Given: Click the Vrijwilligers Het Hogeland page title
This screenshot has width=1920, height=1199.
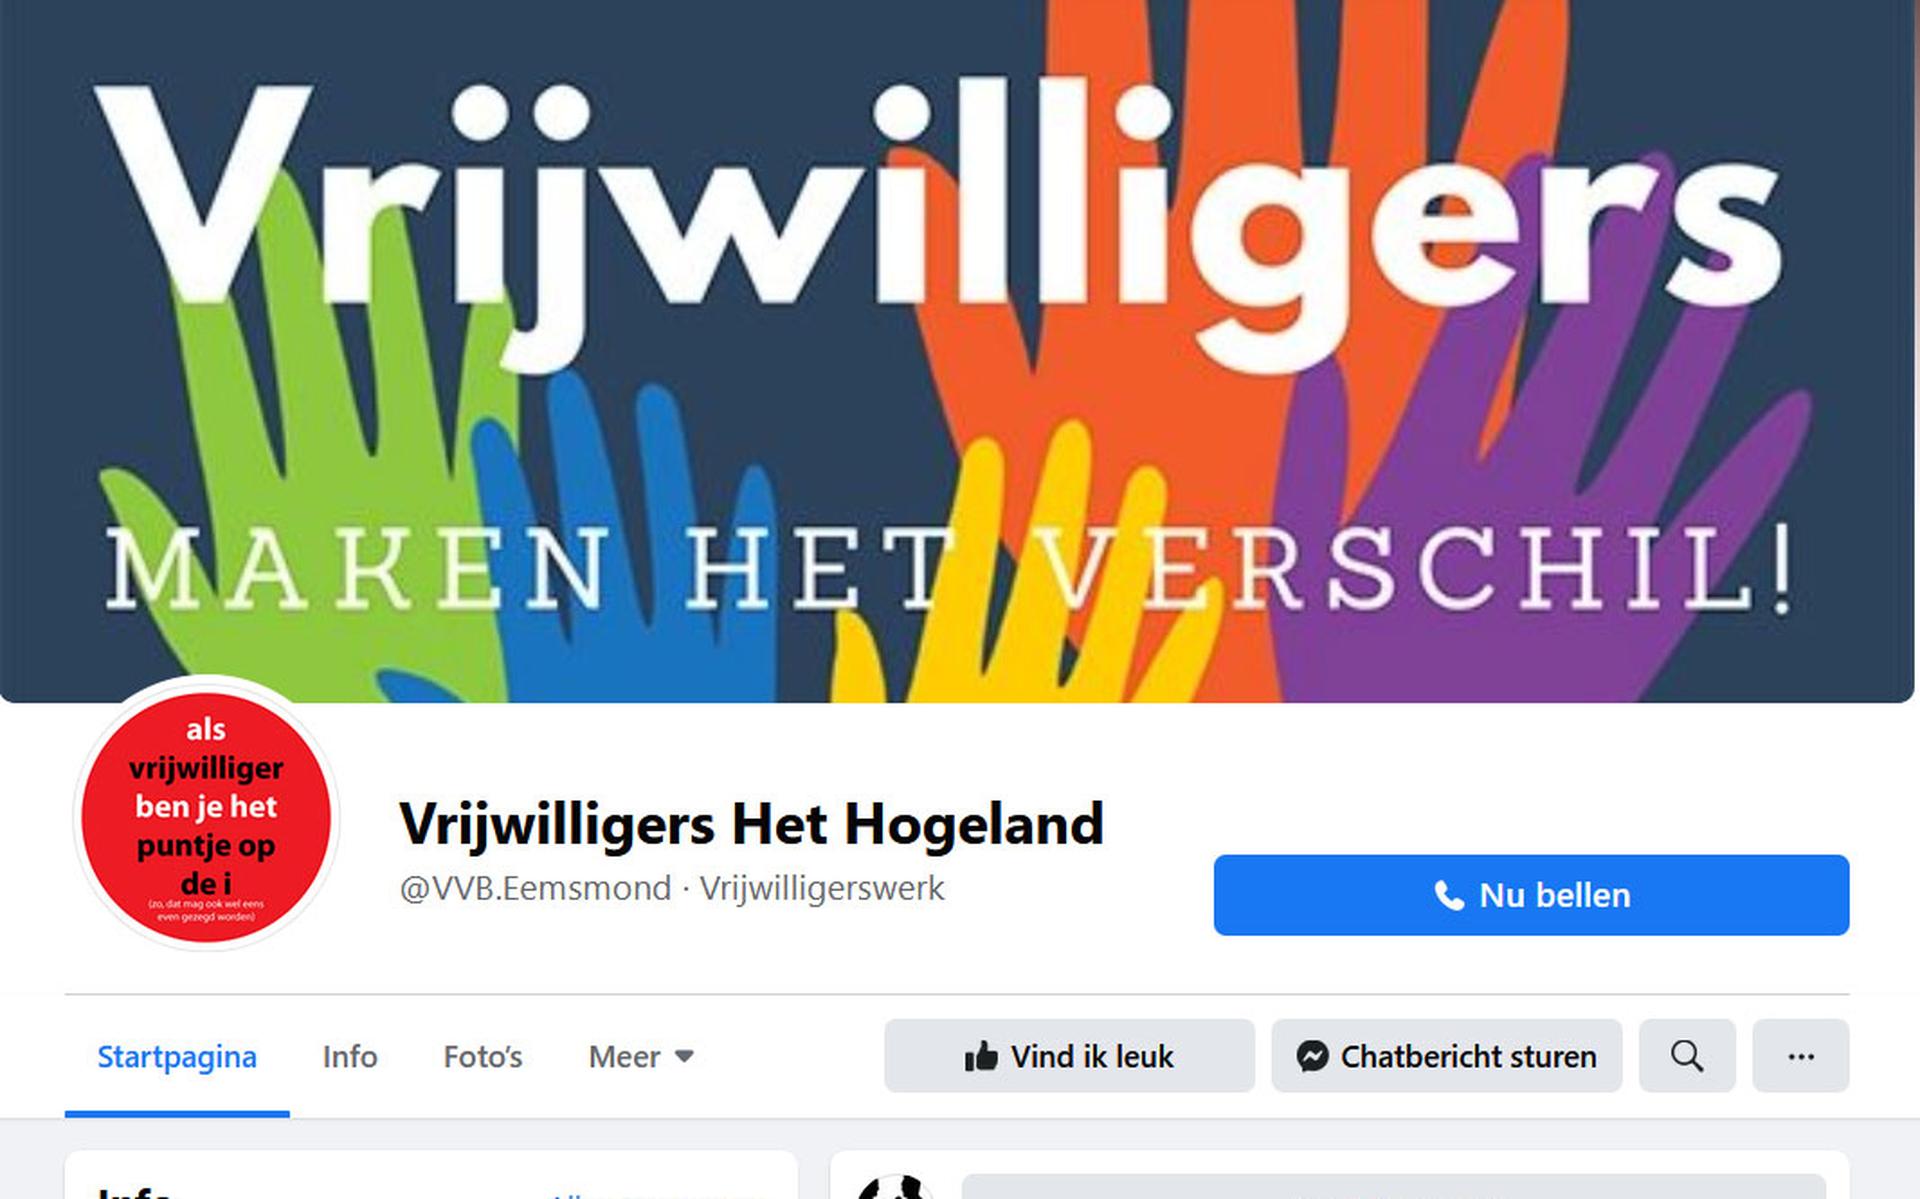Looking at the screenshot, I should tap(751, 825).
